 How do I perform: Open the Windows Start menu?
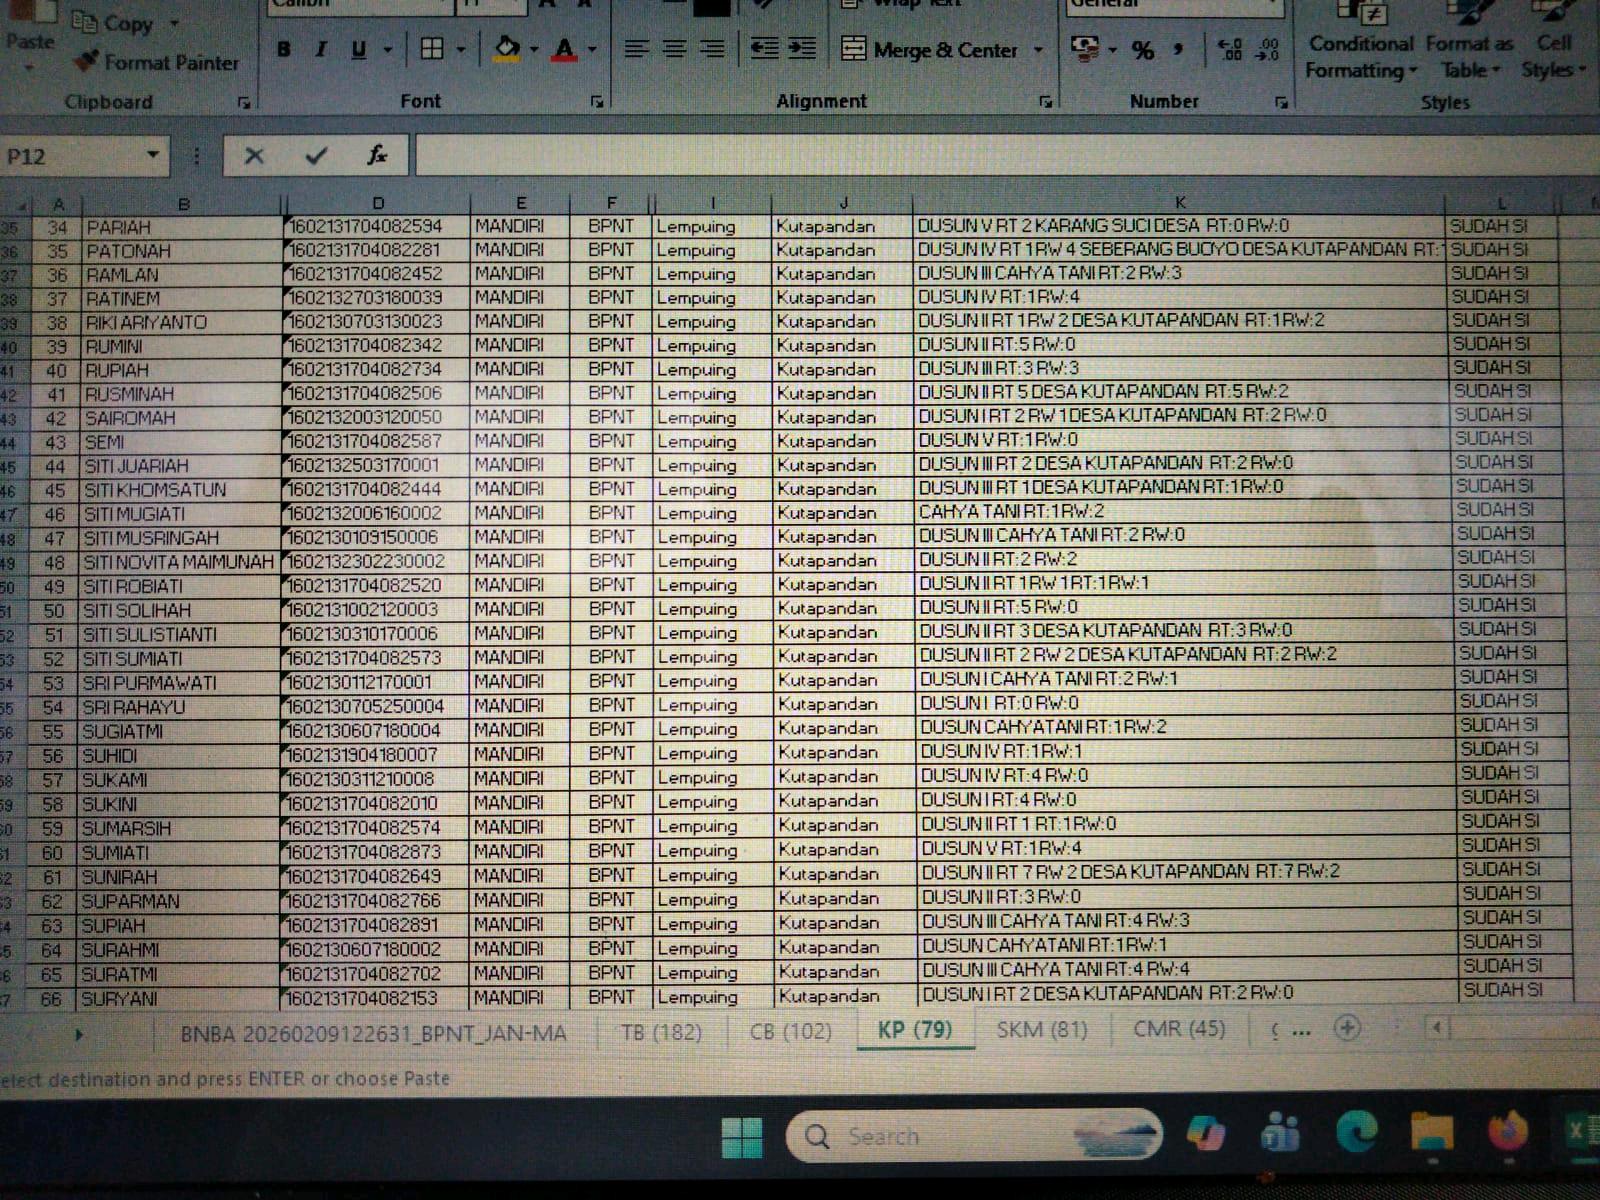(x=742, y=1137)
